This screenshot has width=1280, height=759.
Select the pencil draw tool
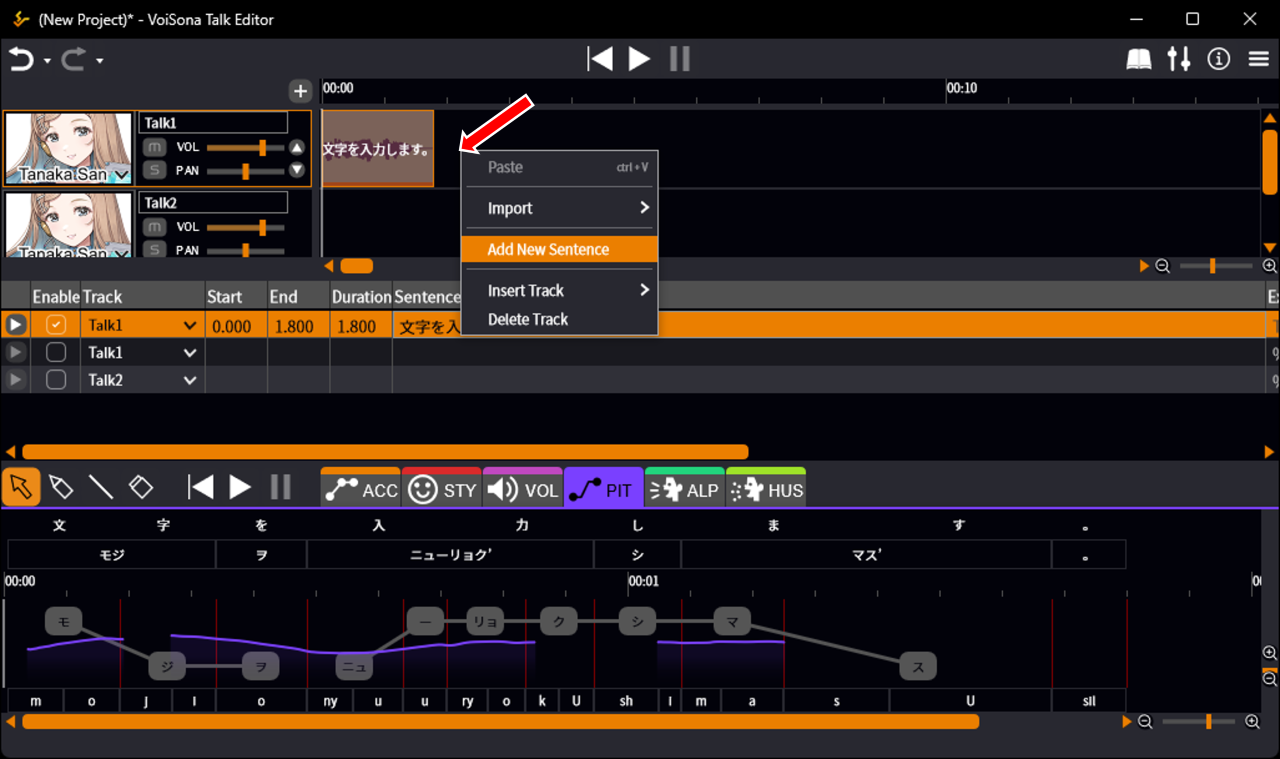pyautogui.click(x=60, y=487)
